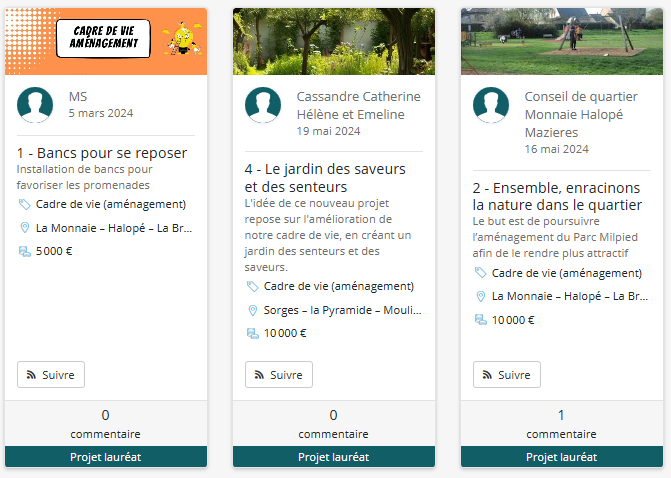
Task: Click the description starting 'Le but est de poursuivre'
Action: coord(555,237)
